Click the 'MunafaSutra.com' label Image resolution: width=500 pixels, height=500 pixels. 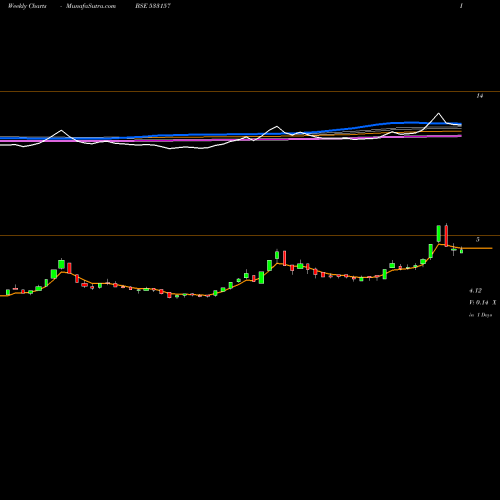(91, 6)
